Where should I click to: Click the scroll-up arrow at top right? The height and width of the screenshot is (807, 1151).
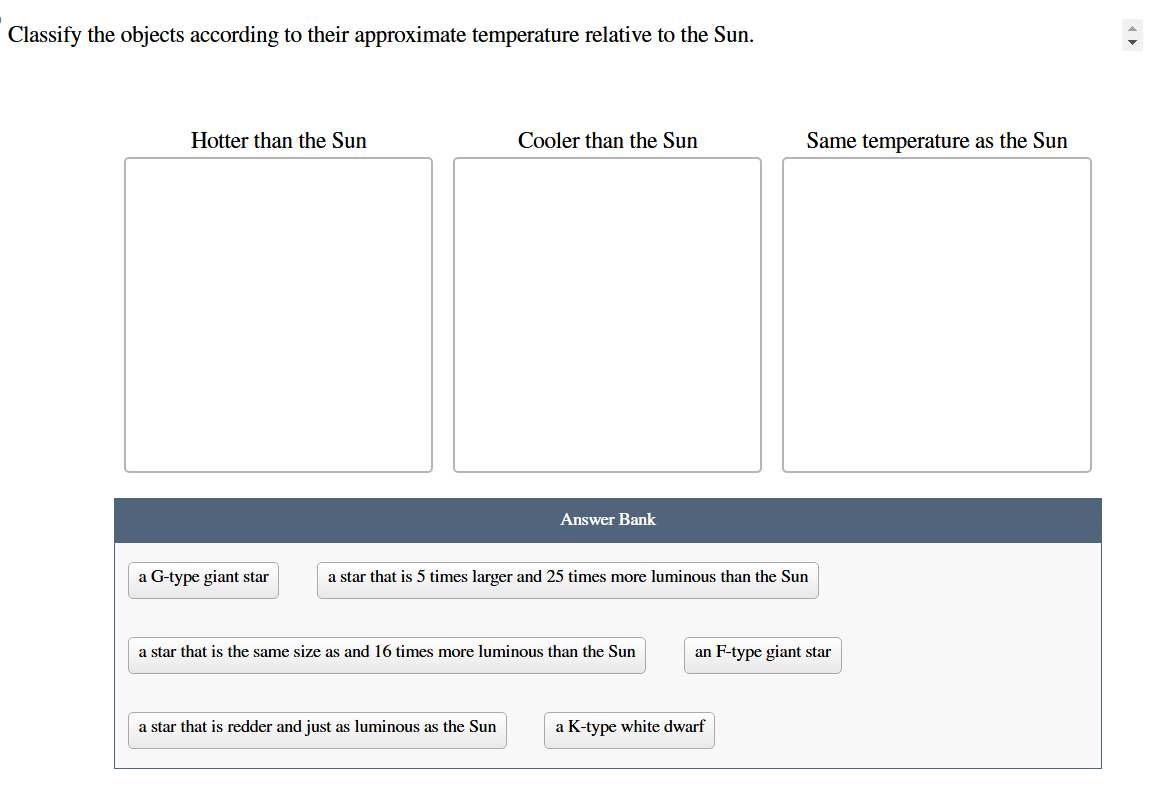(x=1132, y=28)
